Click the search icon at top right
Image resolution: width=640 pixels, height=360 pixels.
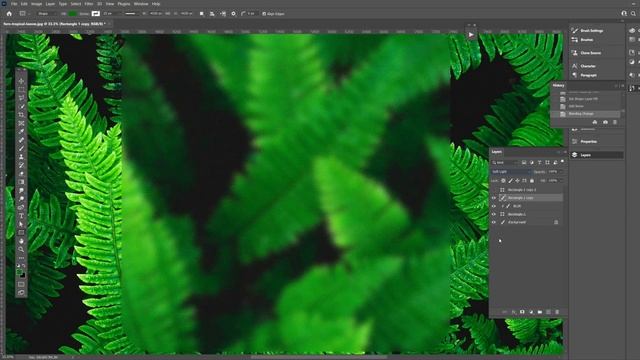[x=633, y=13]
